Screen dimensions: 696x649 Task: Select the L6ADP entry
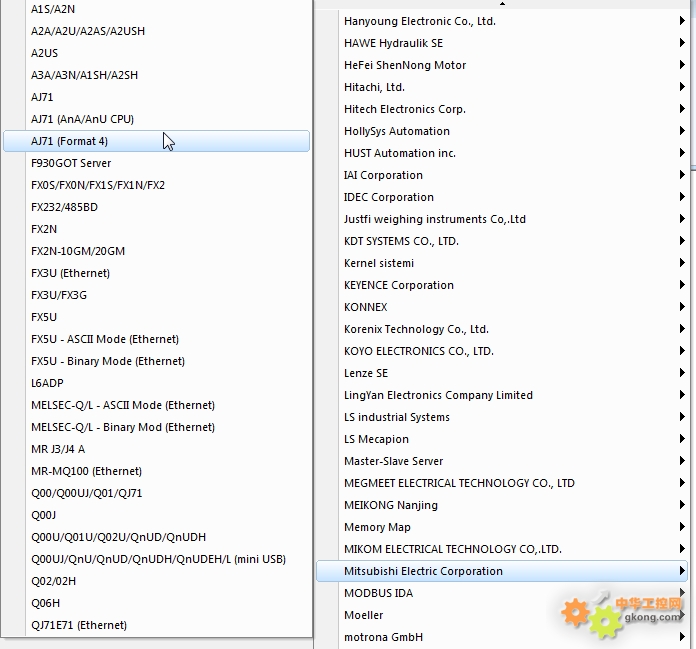pos(156,383)
